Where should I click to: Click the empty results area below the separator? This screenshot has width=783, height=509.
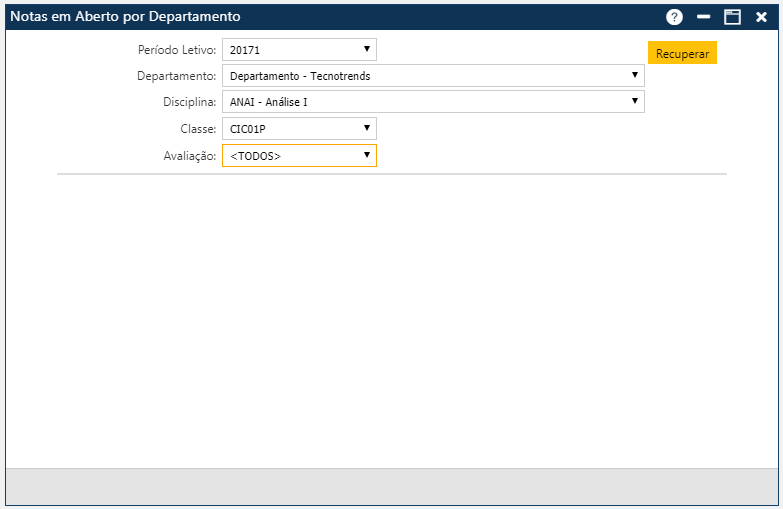point(391,320)
